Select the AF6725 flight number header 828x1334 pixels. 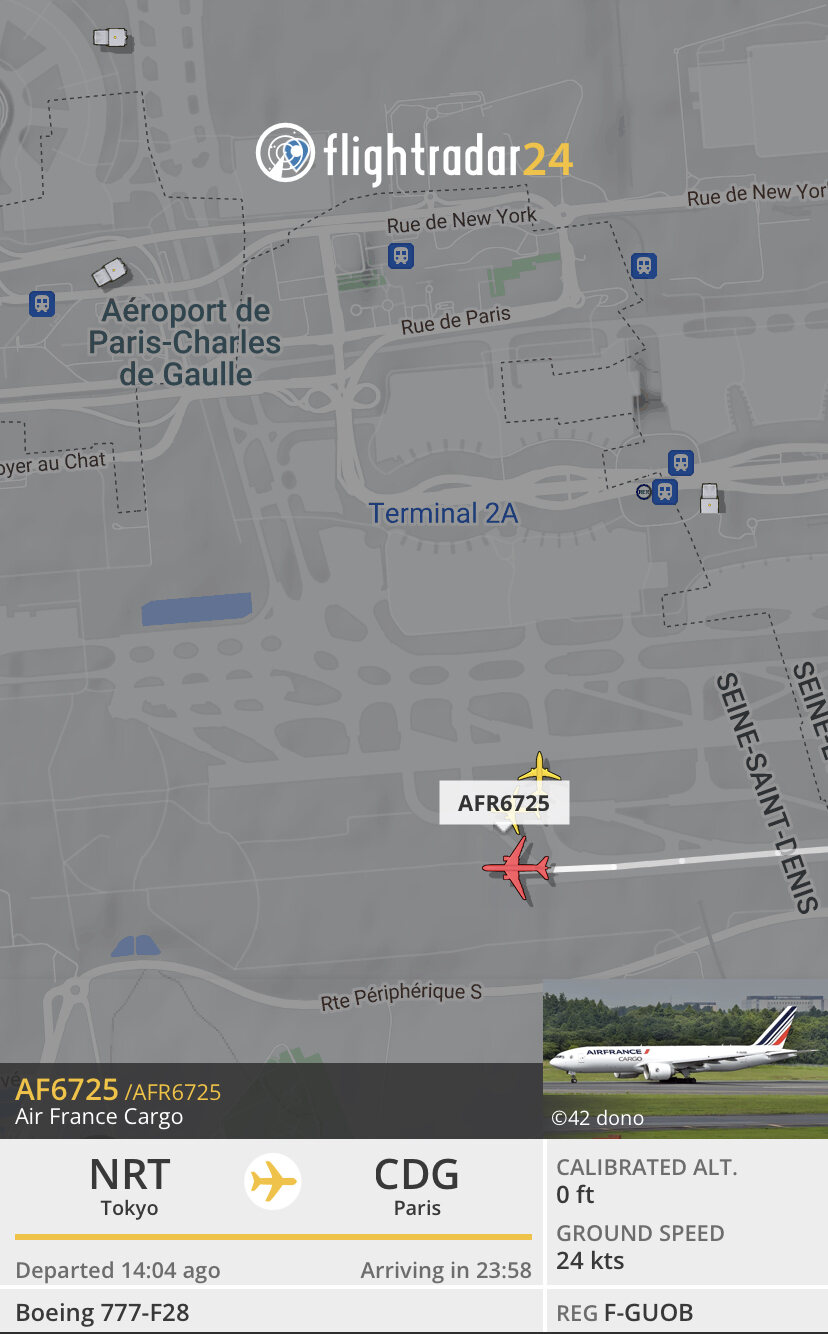click(x=67, y=1090)
